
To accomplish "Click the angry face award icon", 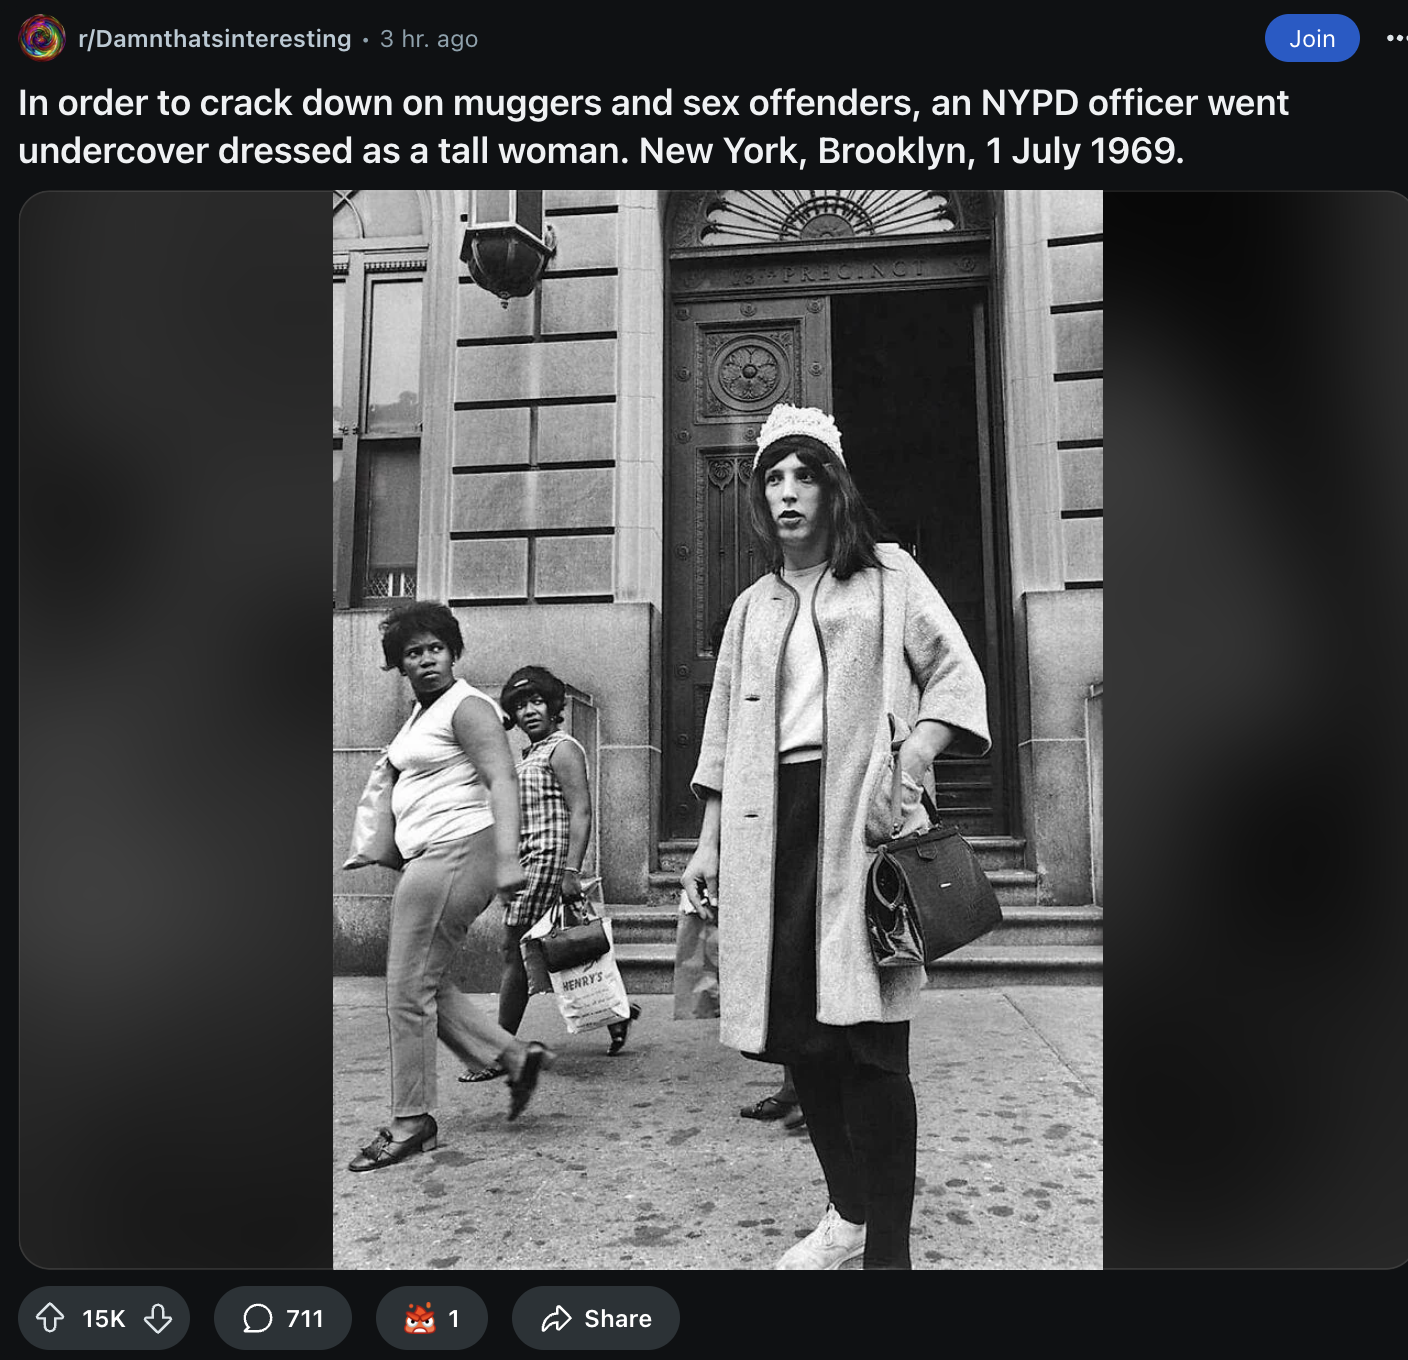I will (420, 1318).
